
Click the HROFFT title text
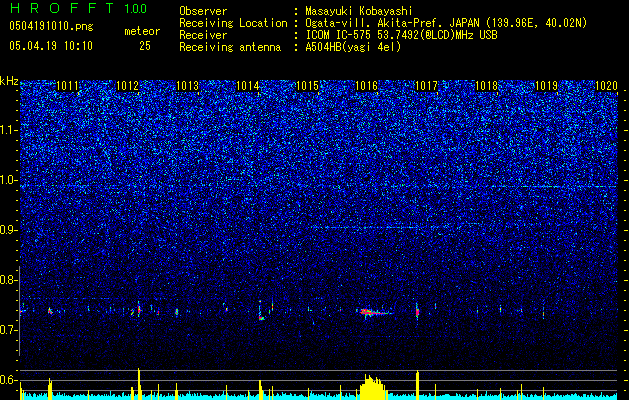pyautogui.click(x=64, y=8)
